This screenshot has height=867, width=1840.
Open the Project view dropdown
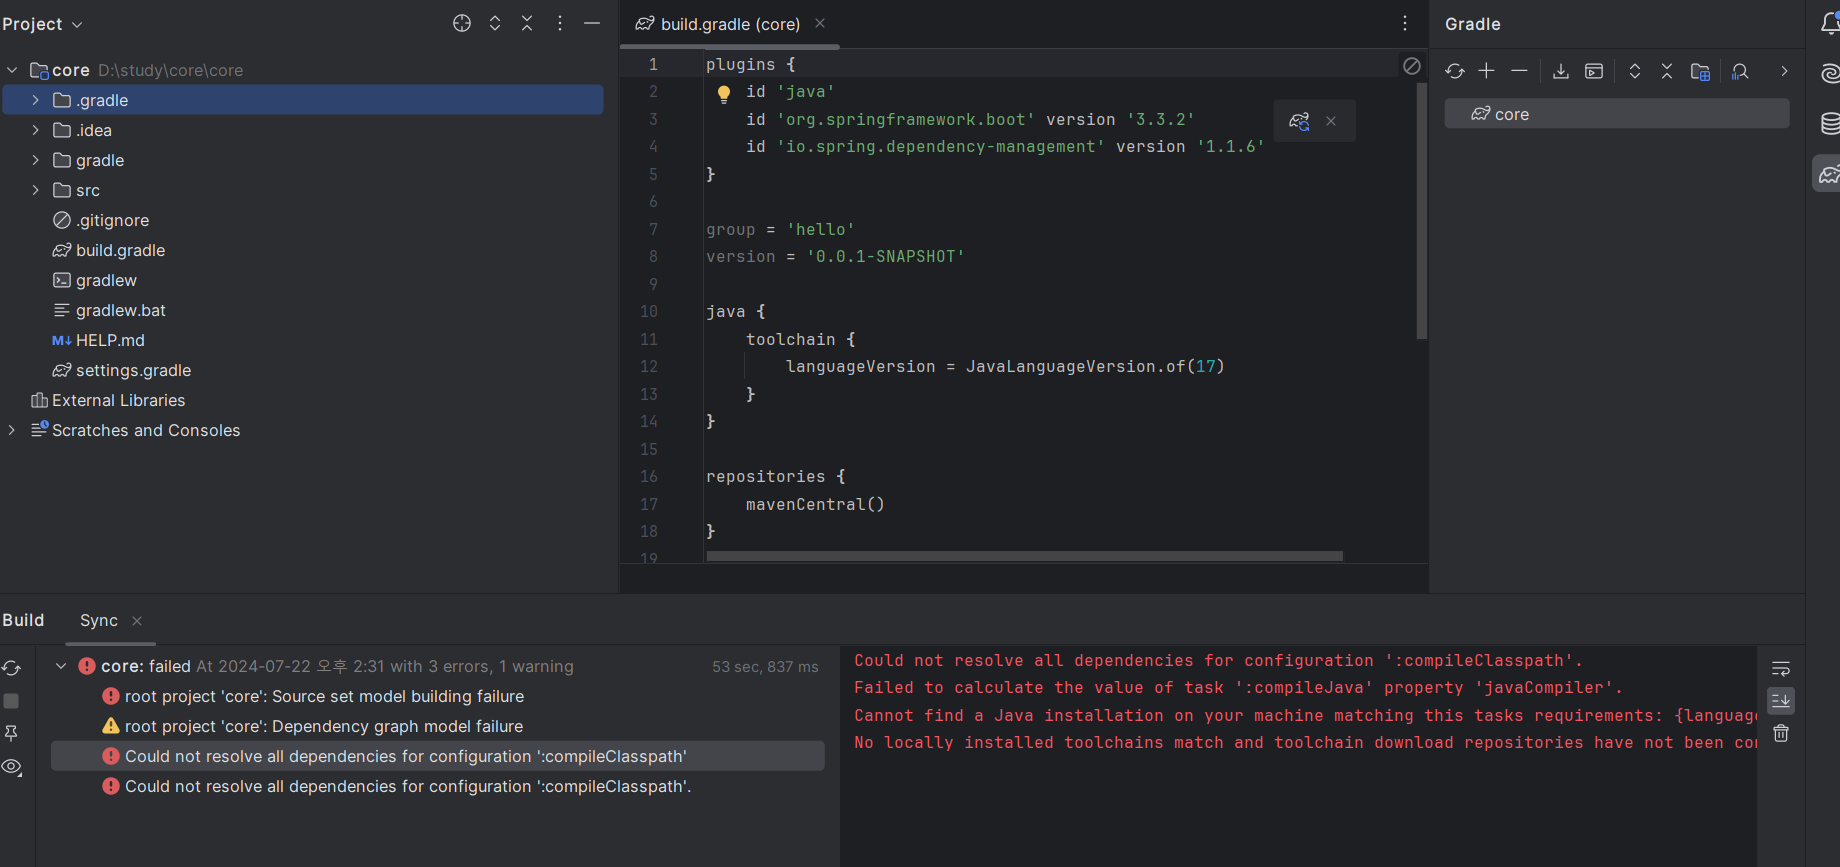click(42, 24)
